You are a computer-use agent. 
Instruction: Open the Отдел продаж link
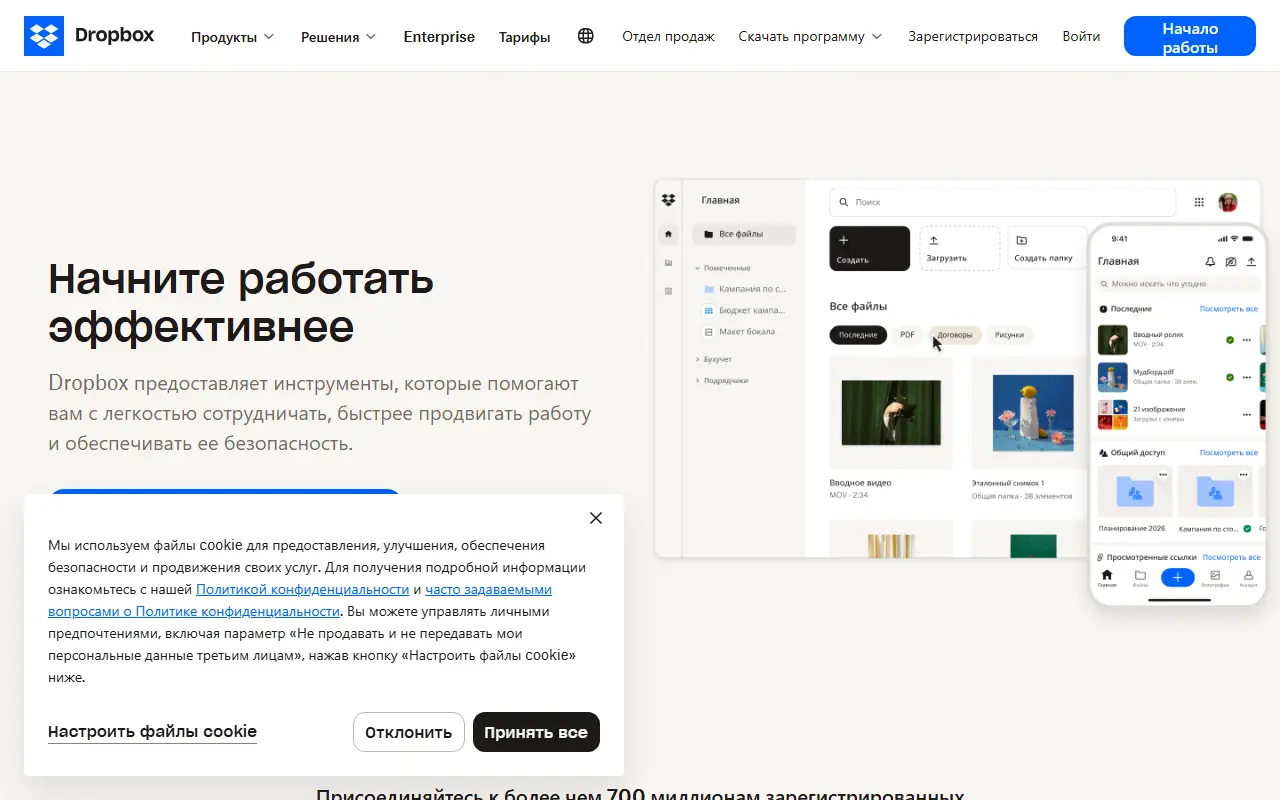coord(668,36)
